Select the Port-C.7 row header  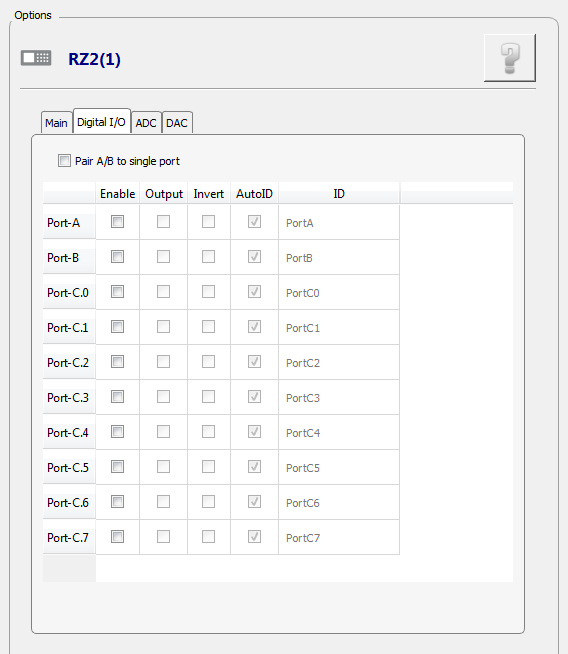coord(69,538)
